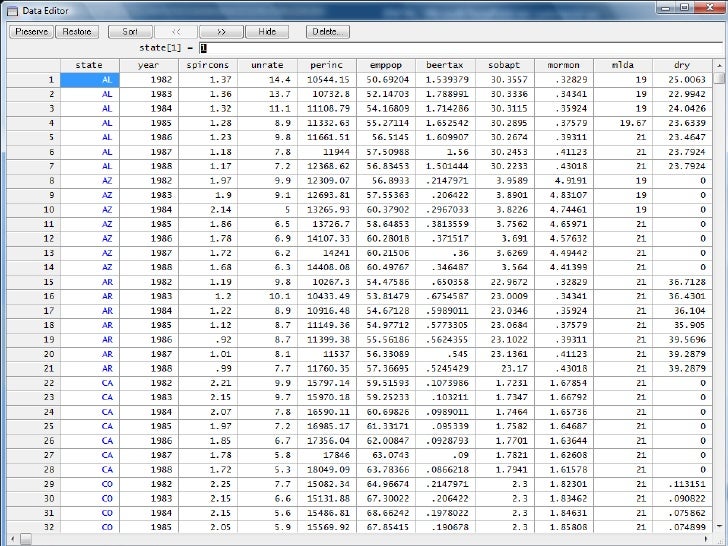Screen dimensions: 728x546
Task: Click the Preserve button
Action: coord(32,32)
